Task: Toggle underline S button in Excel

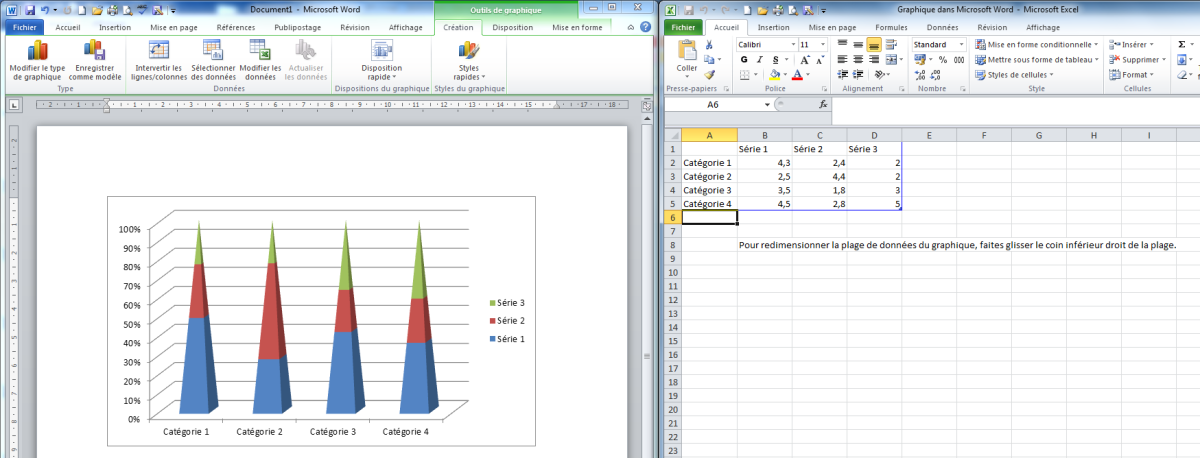Action: pyautogui.click(x=776, y=60)
